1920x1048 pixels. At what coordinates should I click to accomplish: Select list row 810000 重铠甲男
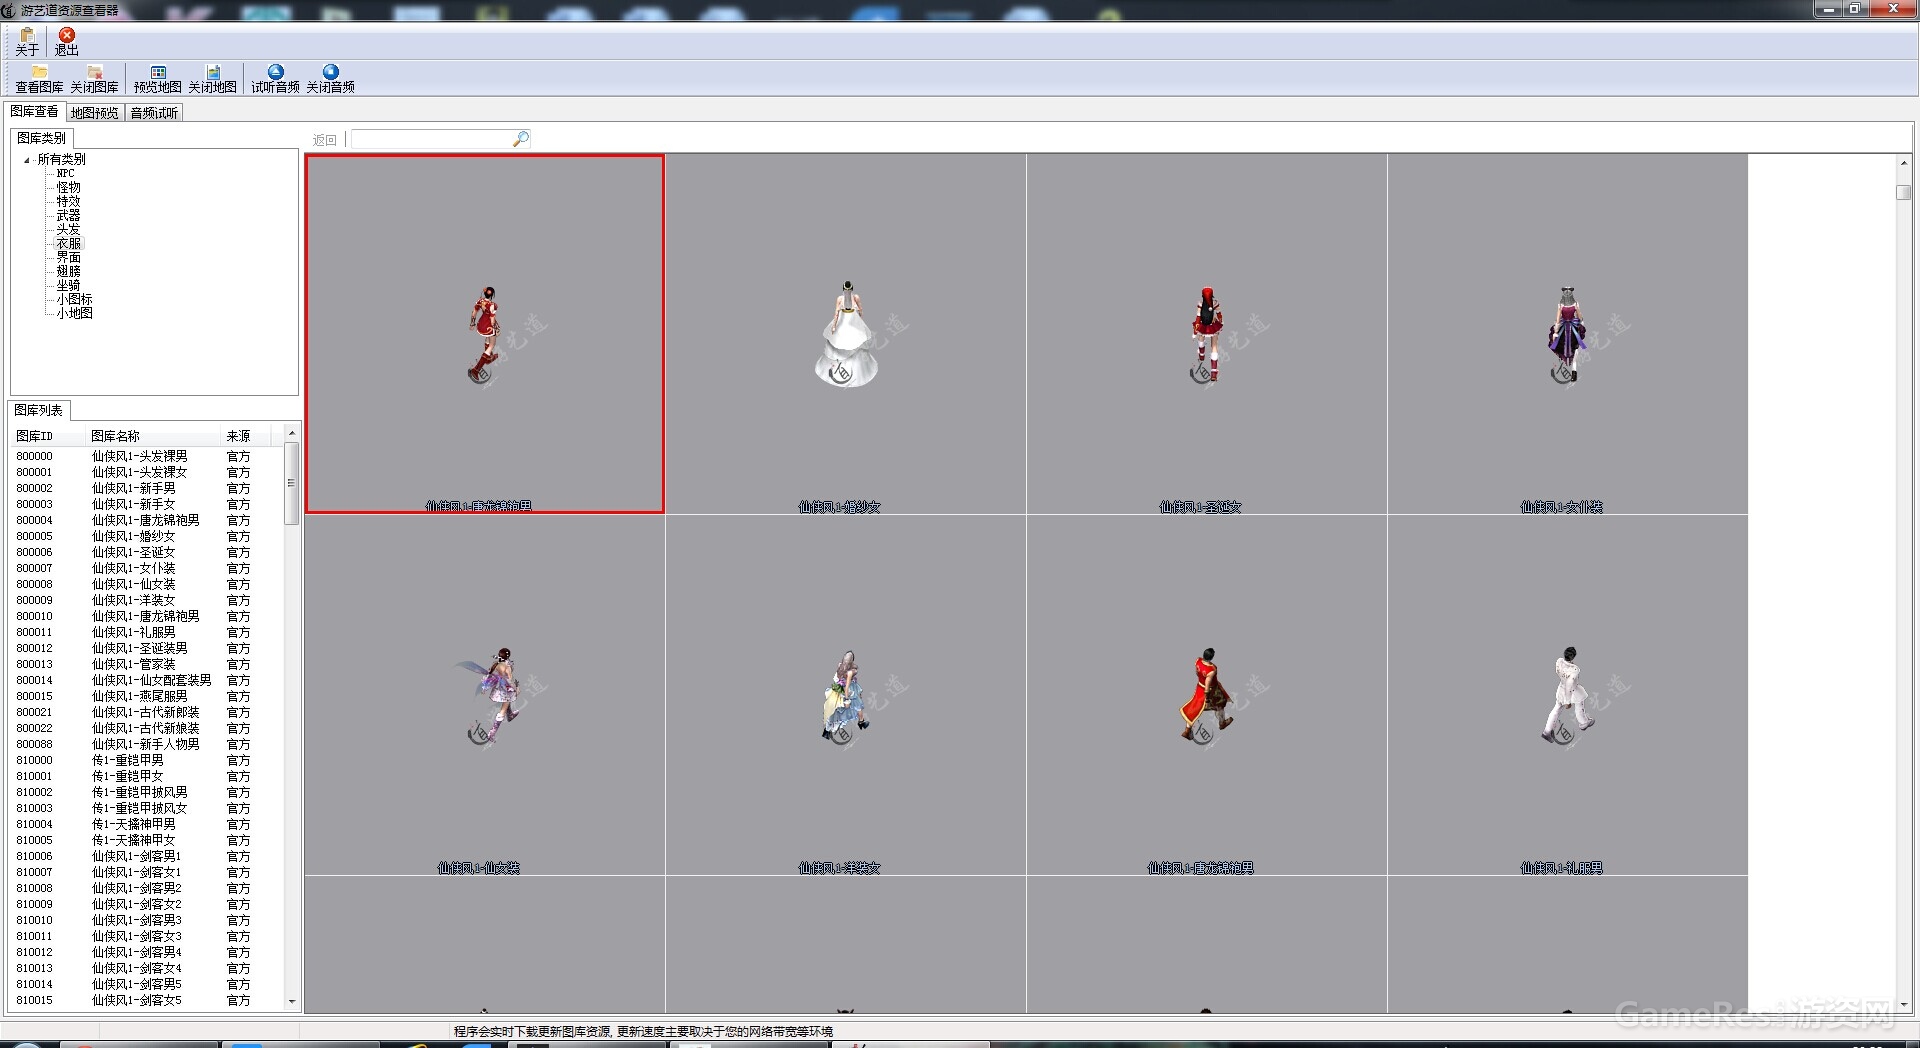click(147, 760)
